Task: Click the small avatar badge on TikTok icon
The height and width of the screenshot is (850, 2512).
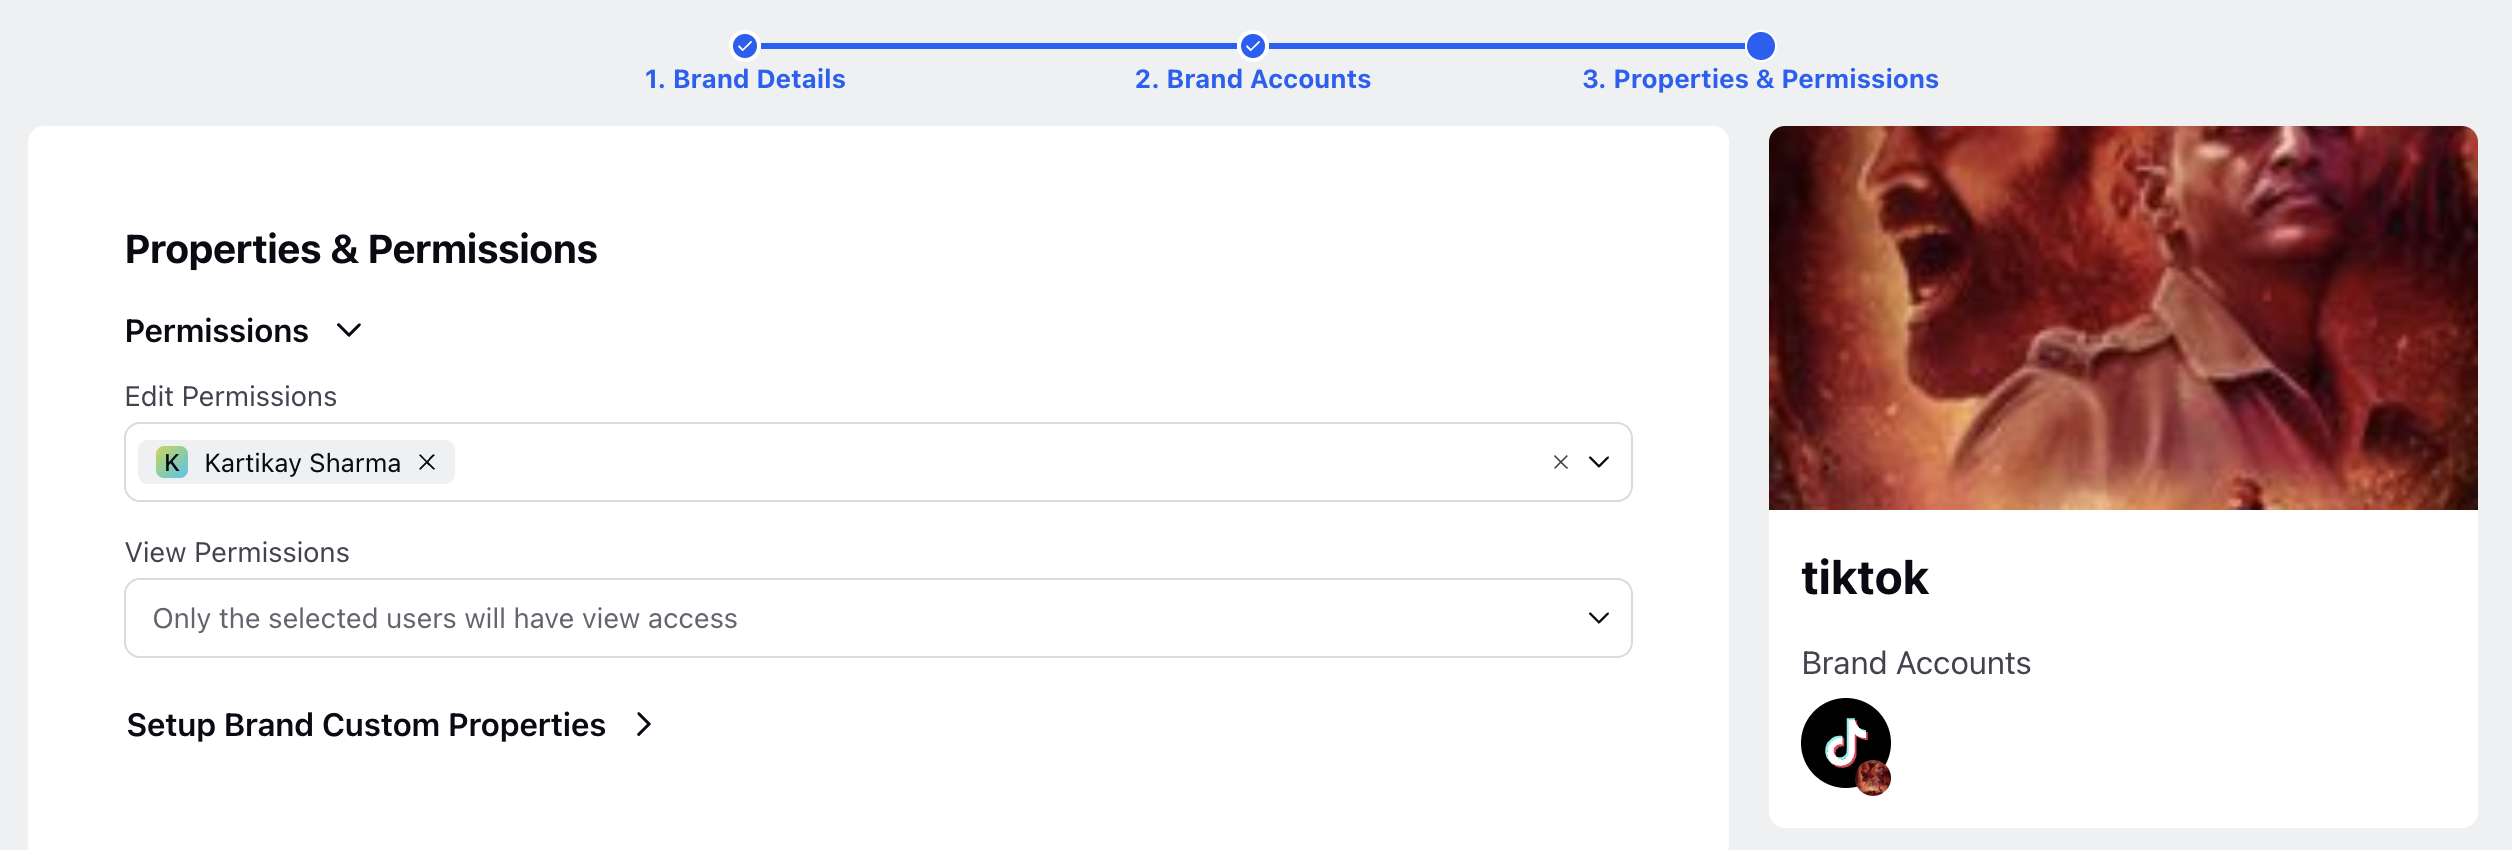Action: [1874, 777]
